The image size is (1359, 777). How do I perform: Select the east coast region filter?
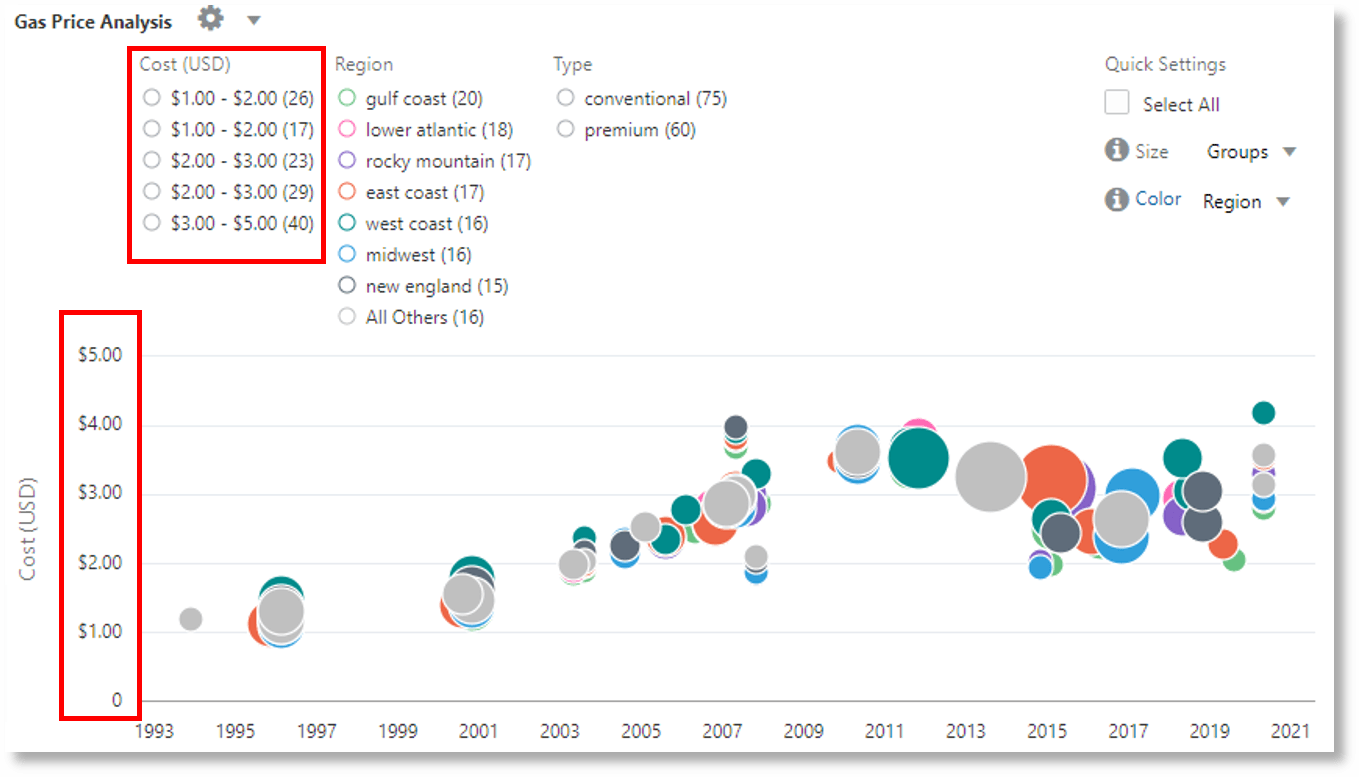(x=346, y=192)
